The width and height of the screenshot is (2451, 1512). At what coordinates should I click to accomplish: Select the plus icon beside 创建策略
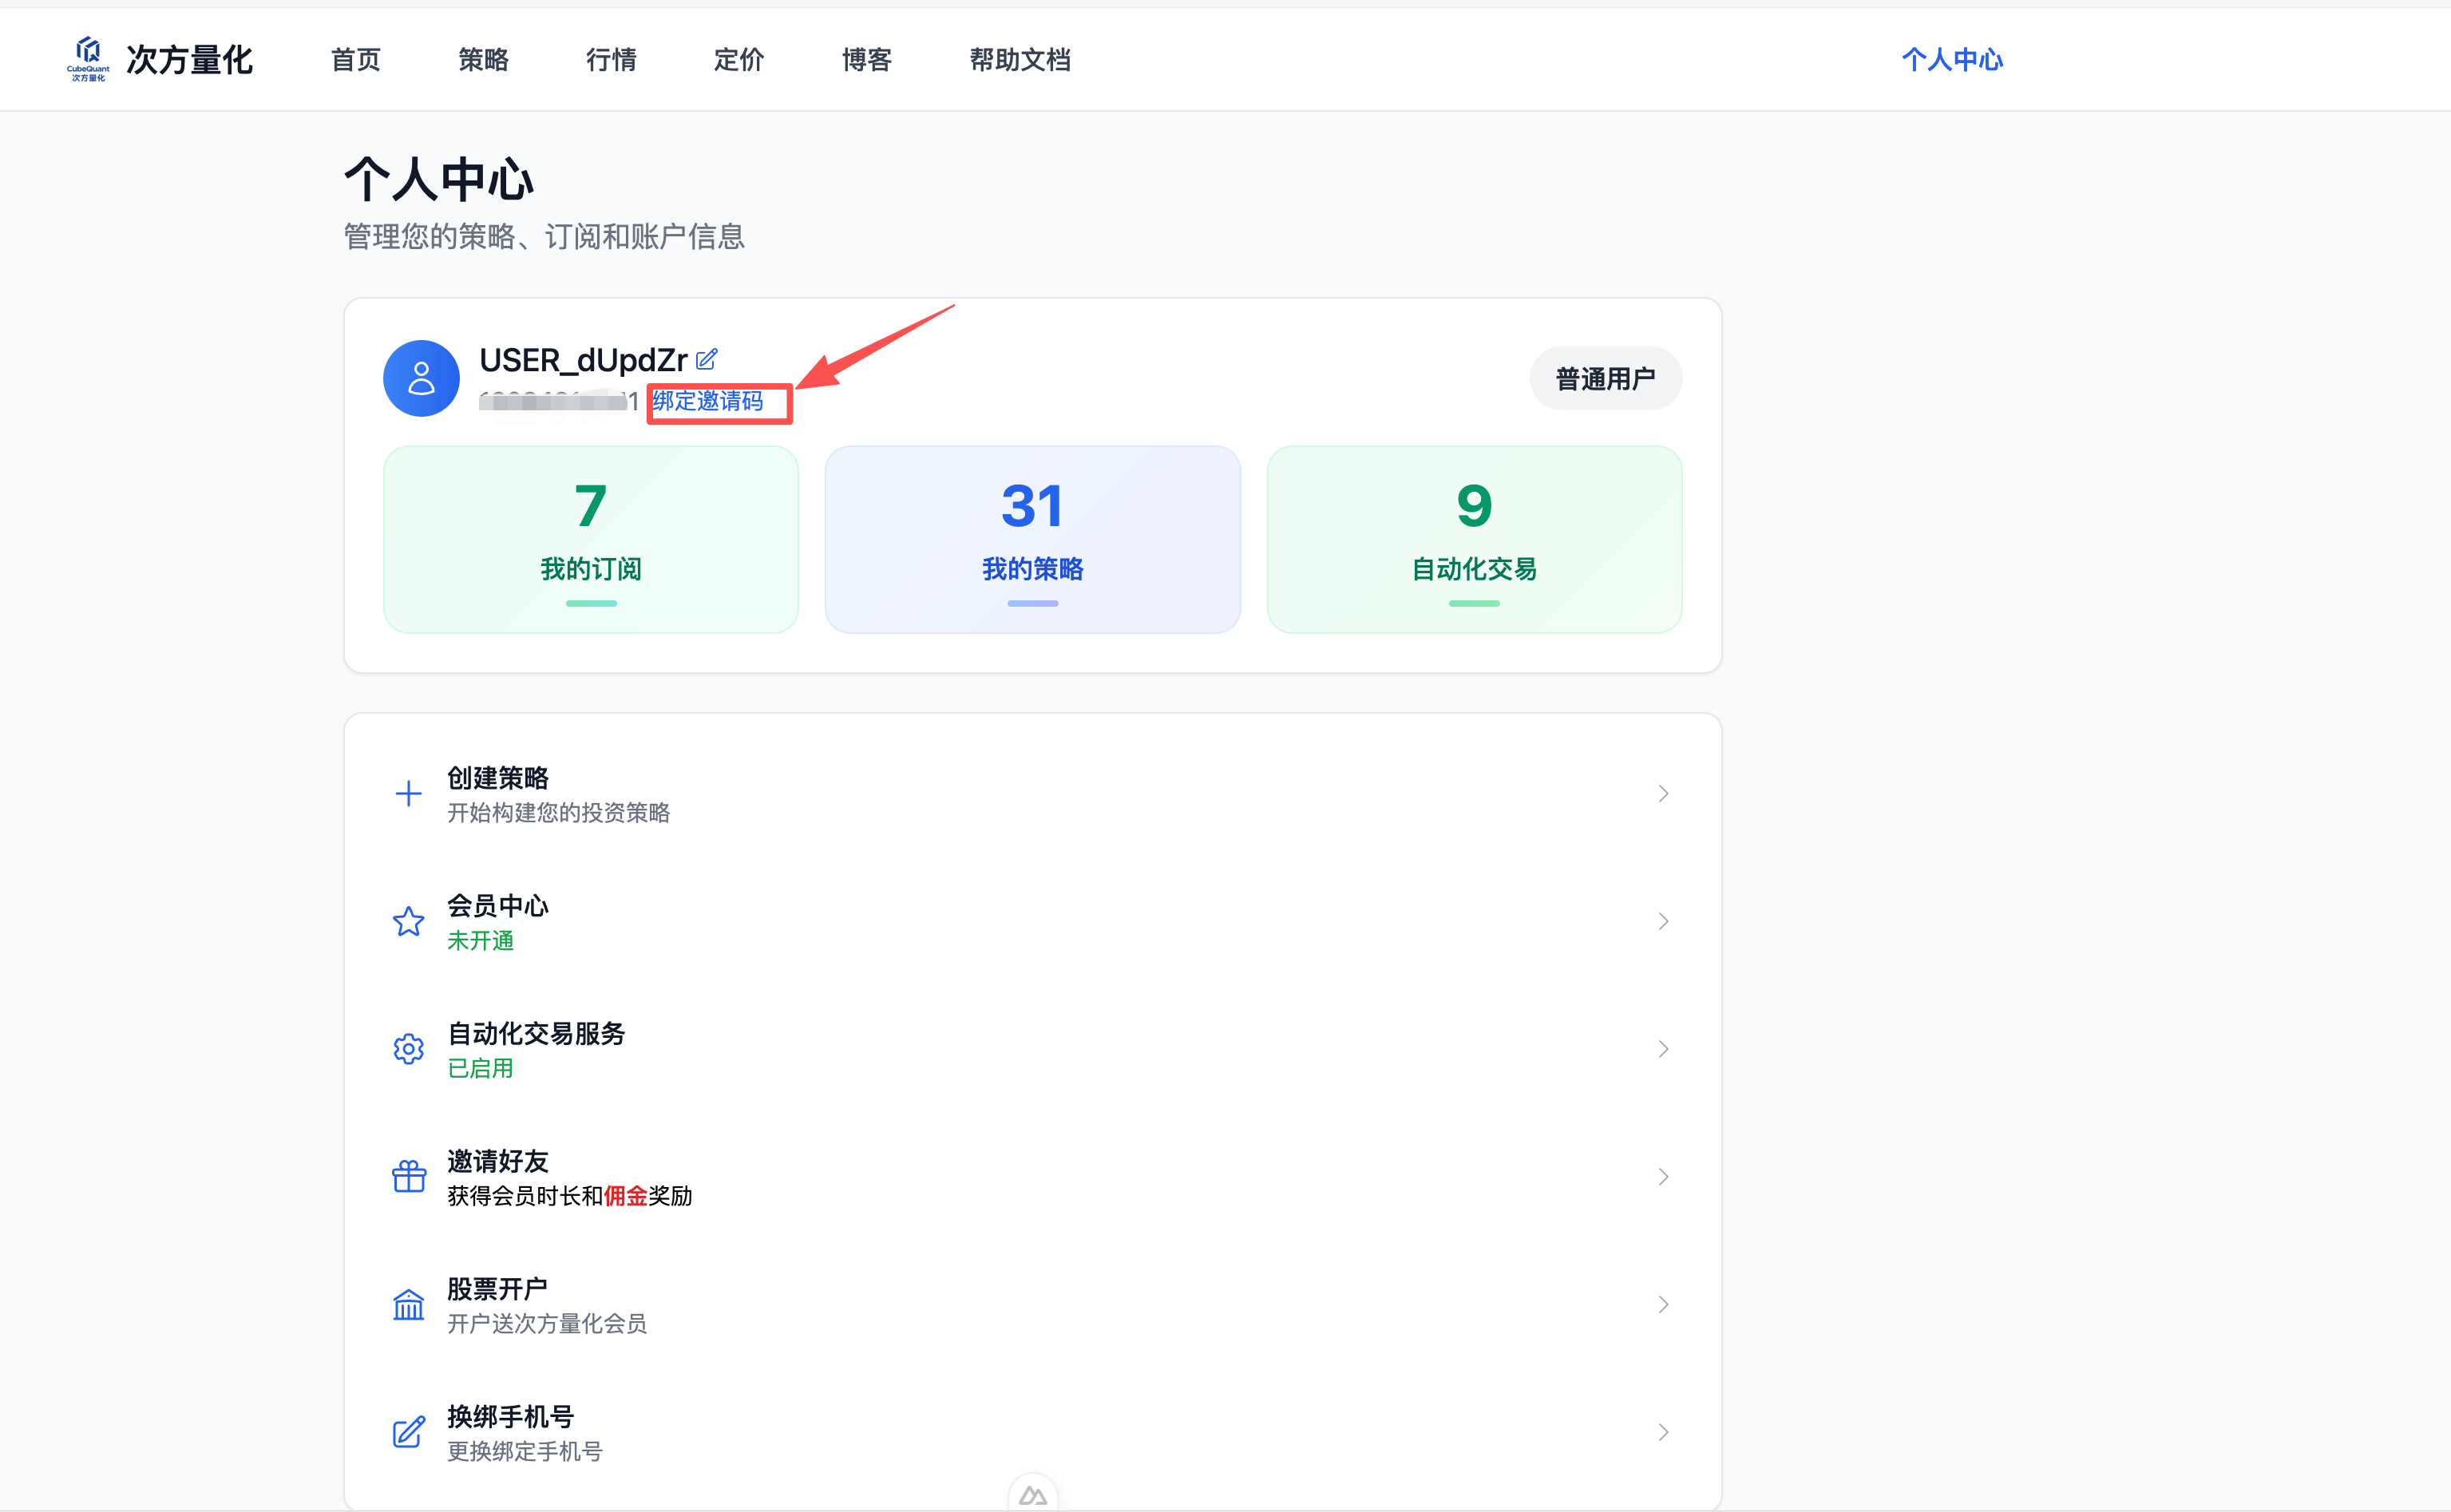click(409, 793)
